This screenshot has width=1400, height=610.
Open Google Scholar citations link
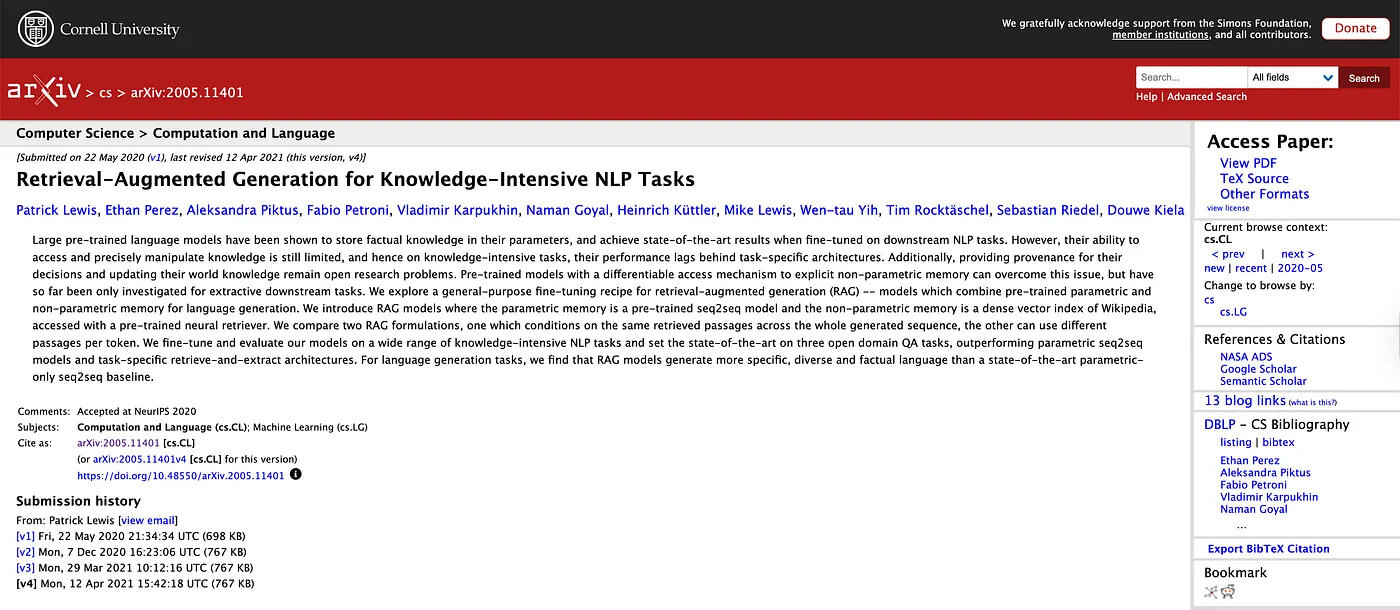[1258, 369]
